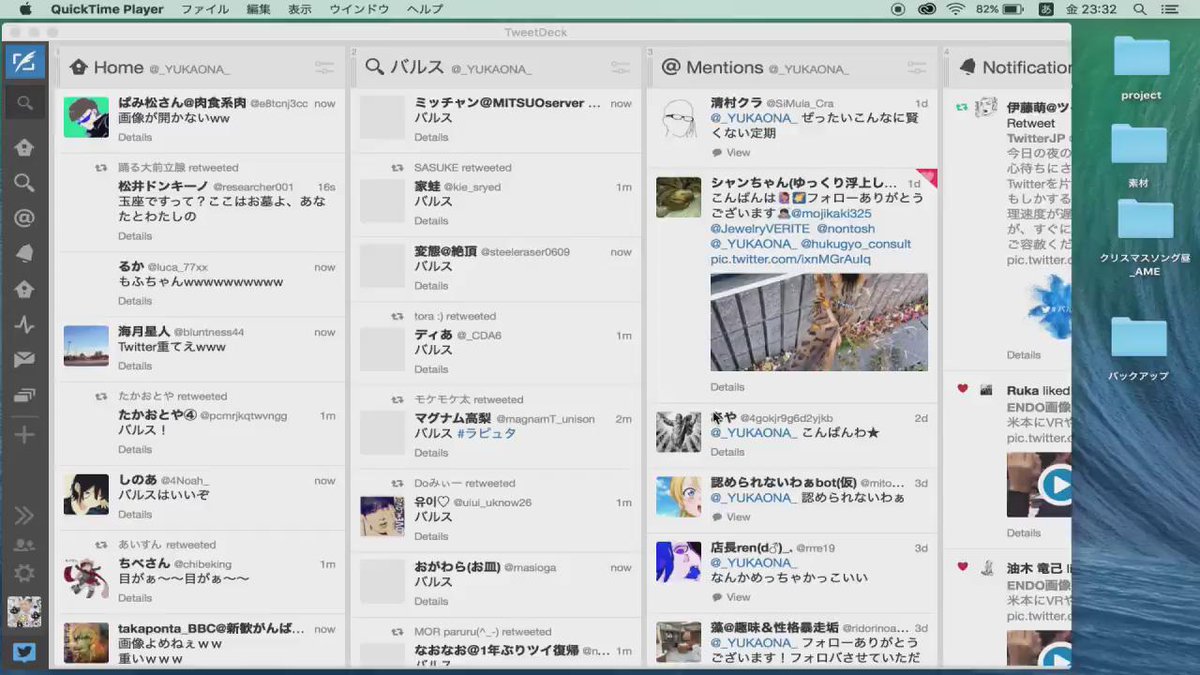1200x675 pixels.
Task: Click しのあ profile avatar
Action: (x=86, y=494)
